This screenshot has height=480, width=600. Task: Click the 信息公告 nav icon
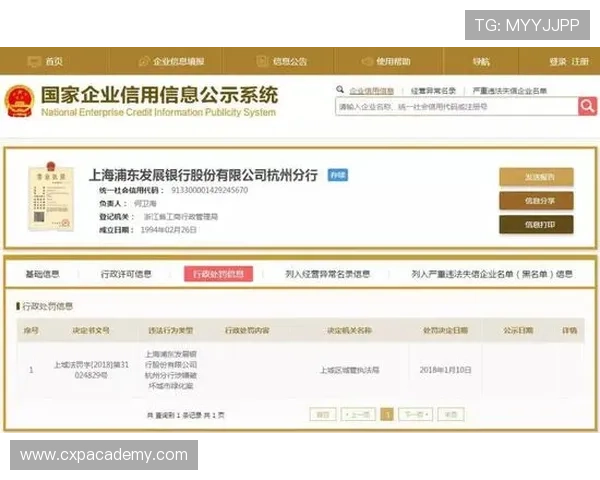tap(262, 61)
